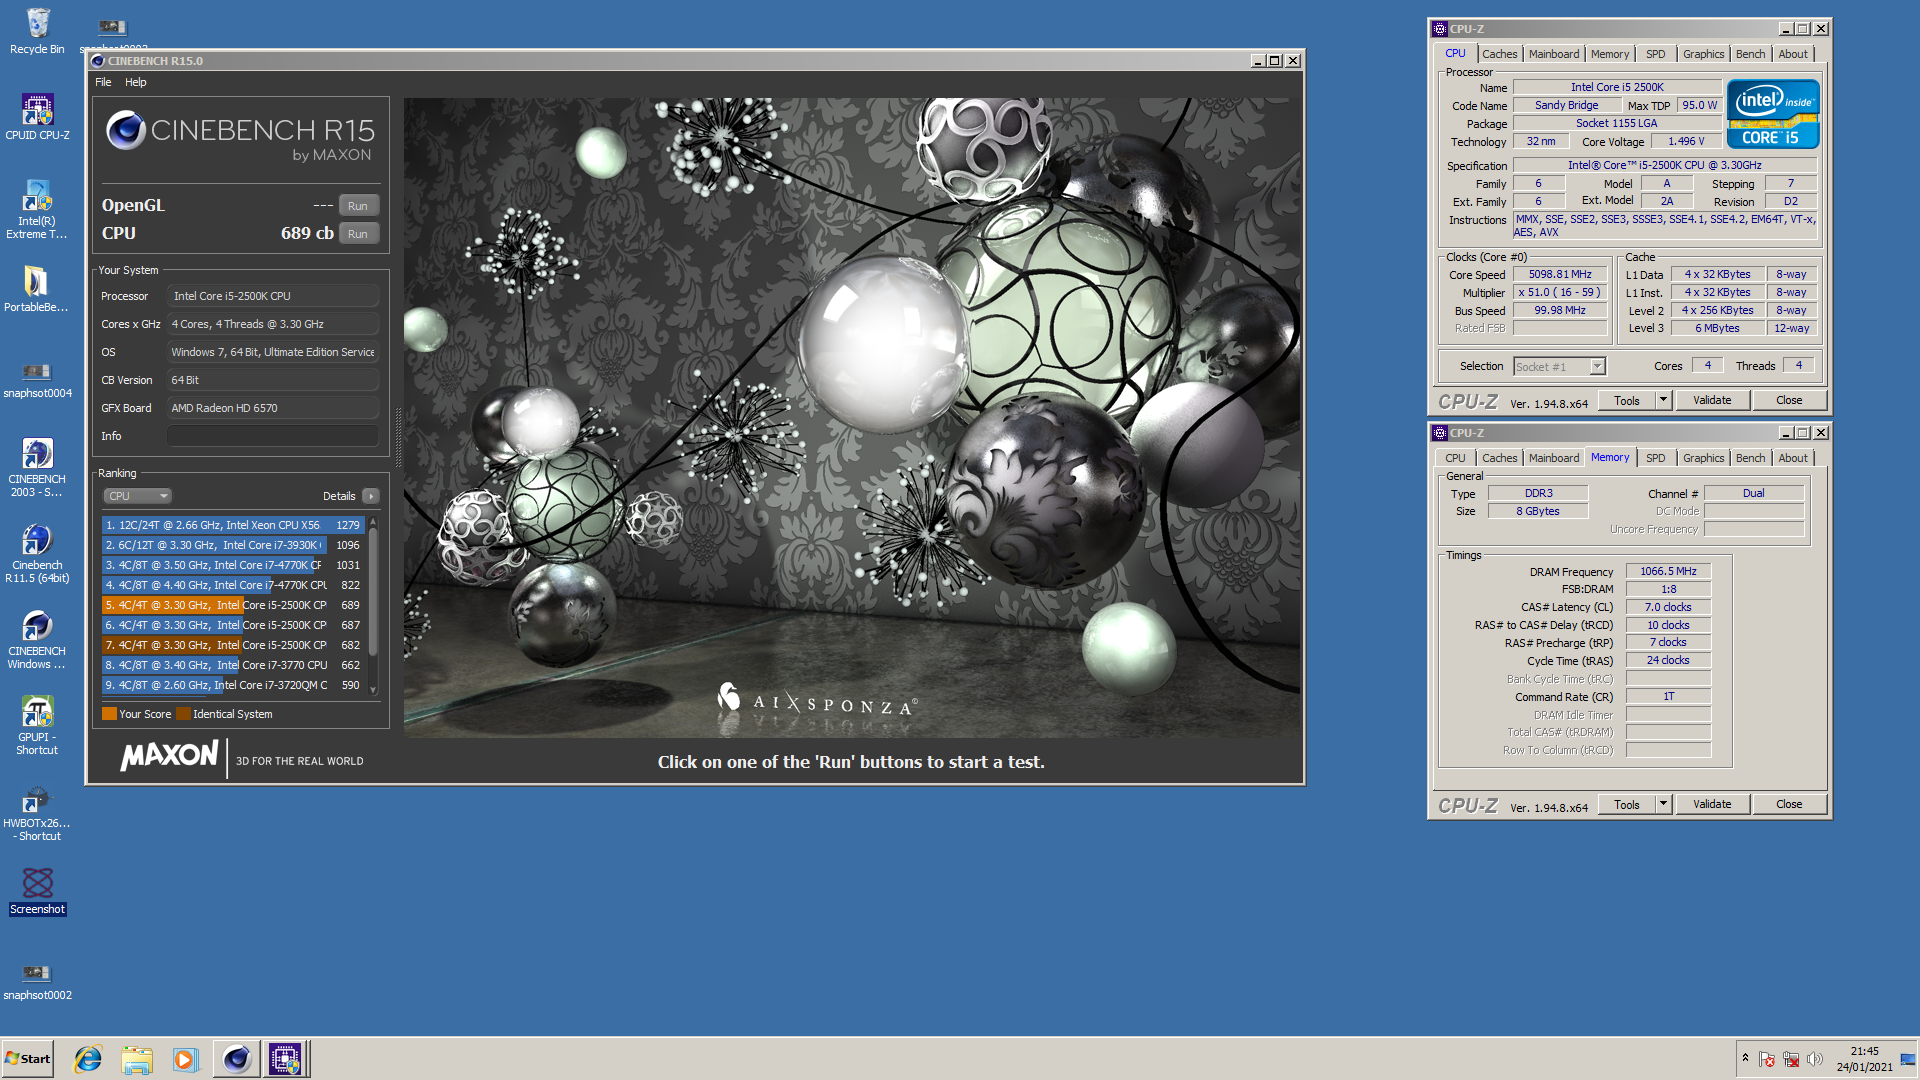The image size is (1920, 1080).
Task: Click Validate in bottom CPU-Z
Action: pos(1711,805)
